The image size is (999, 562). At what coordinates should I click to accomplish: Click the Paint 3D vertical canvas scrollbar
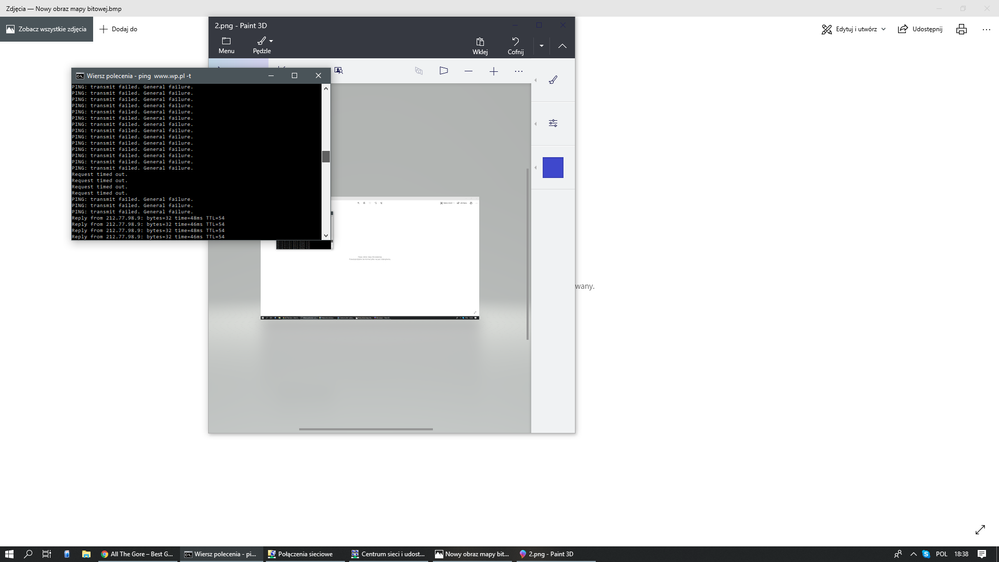(528, 254)
